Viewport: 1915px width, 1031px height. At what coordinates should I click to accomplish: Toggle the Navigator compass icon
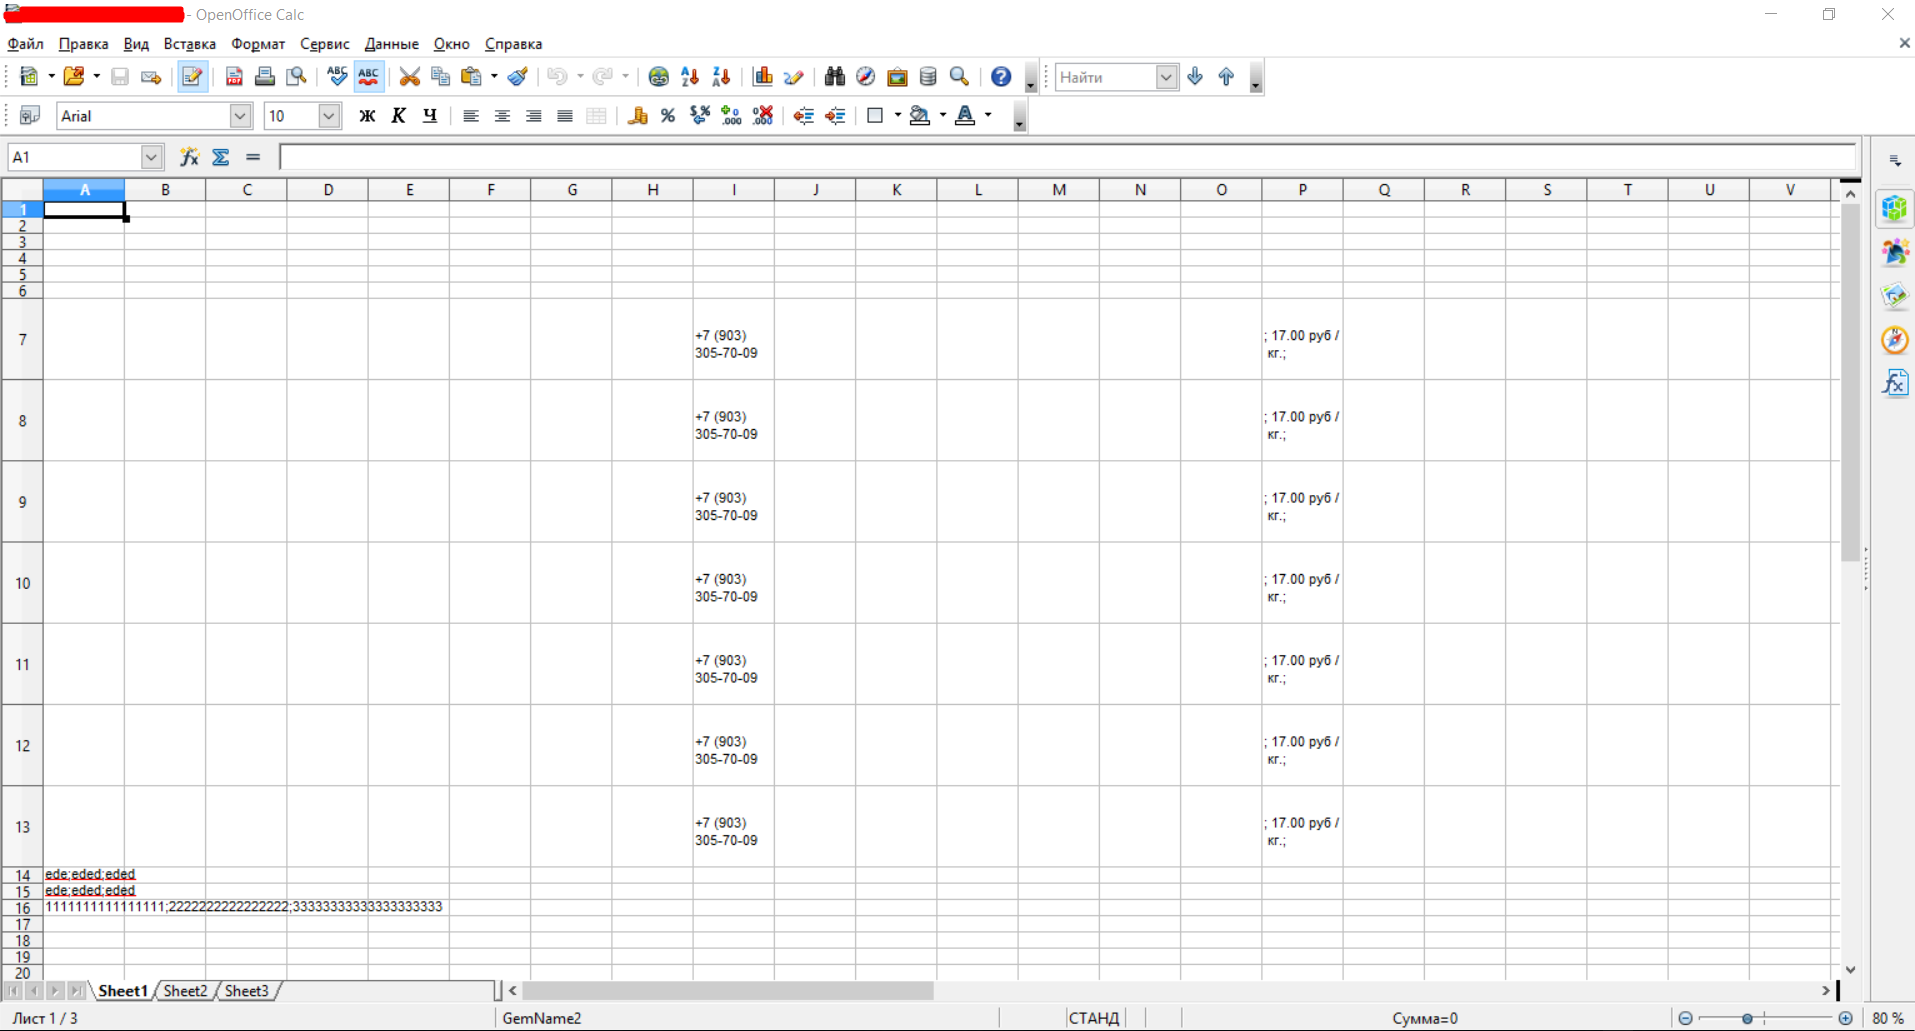pos(866,77)
